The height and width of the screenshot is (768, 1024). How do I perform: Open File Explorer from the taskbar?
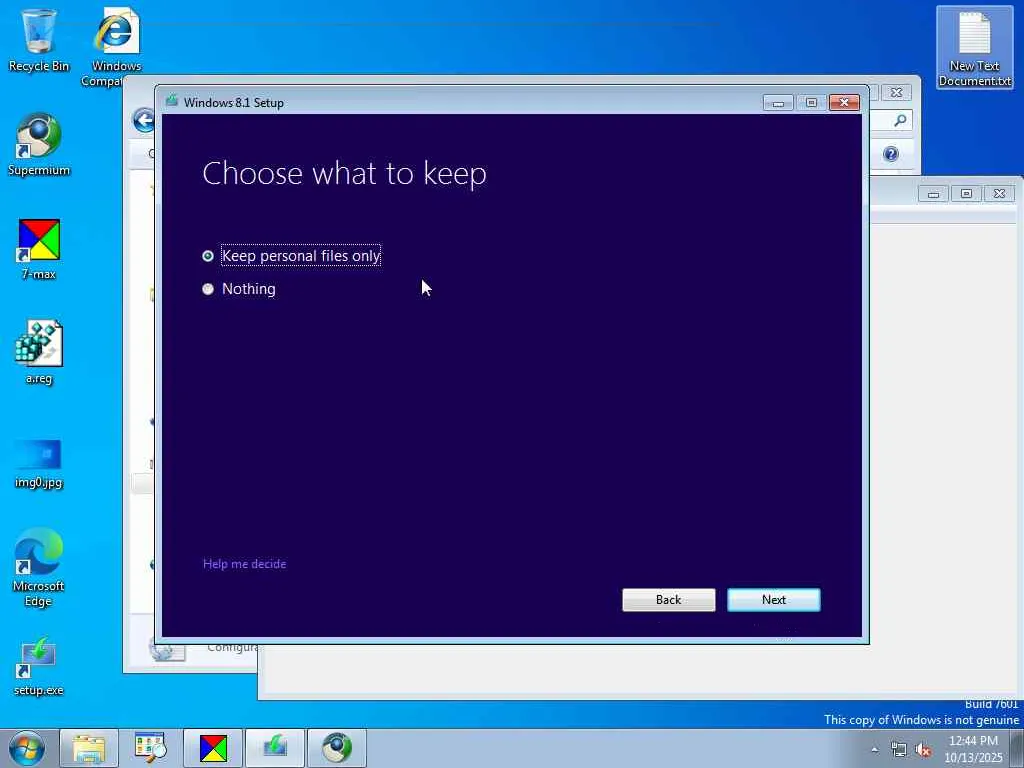(x=89, y=748)
